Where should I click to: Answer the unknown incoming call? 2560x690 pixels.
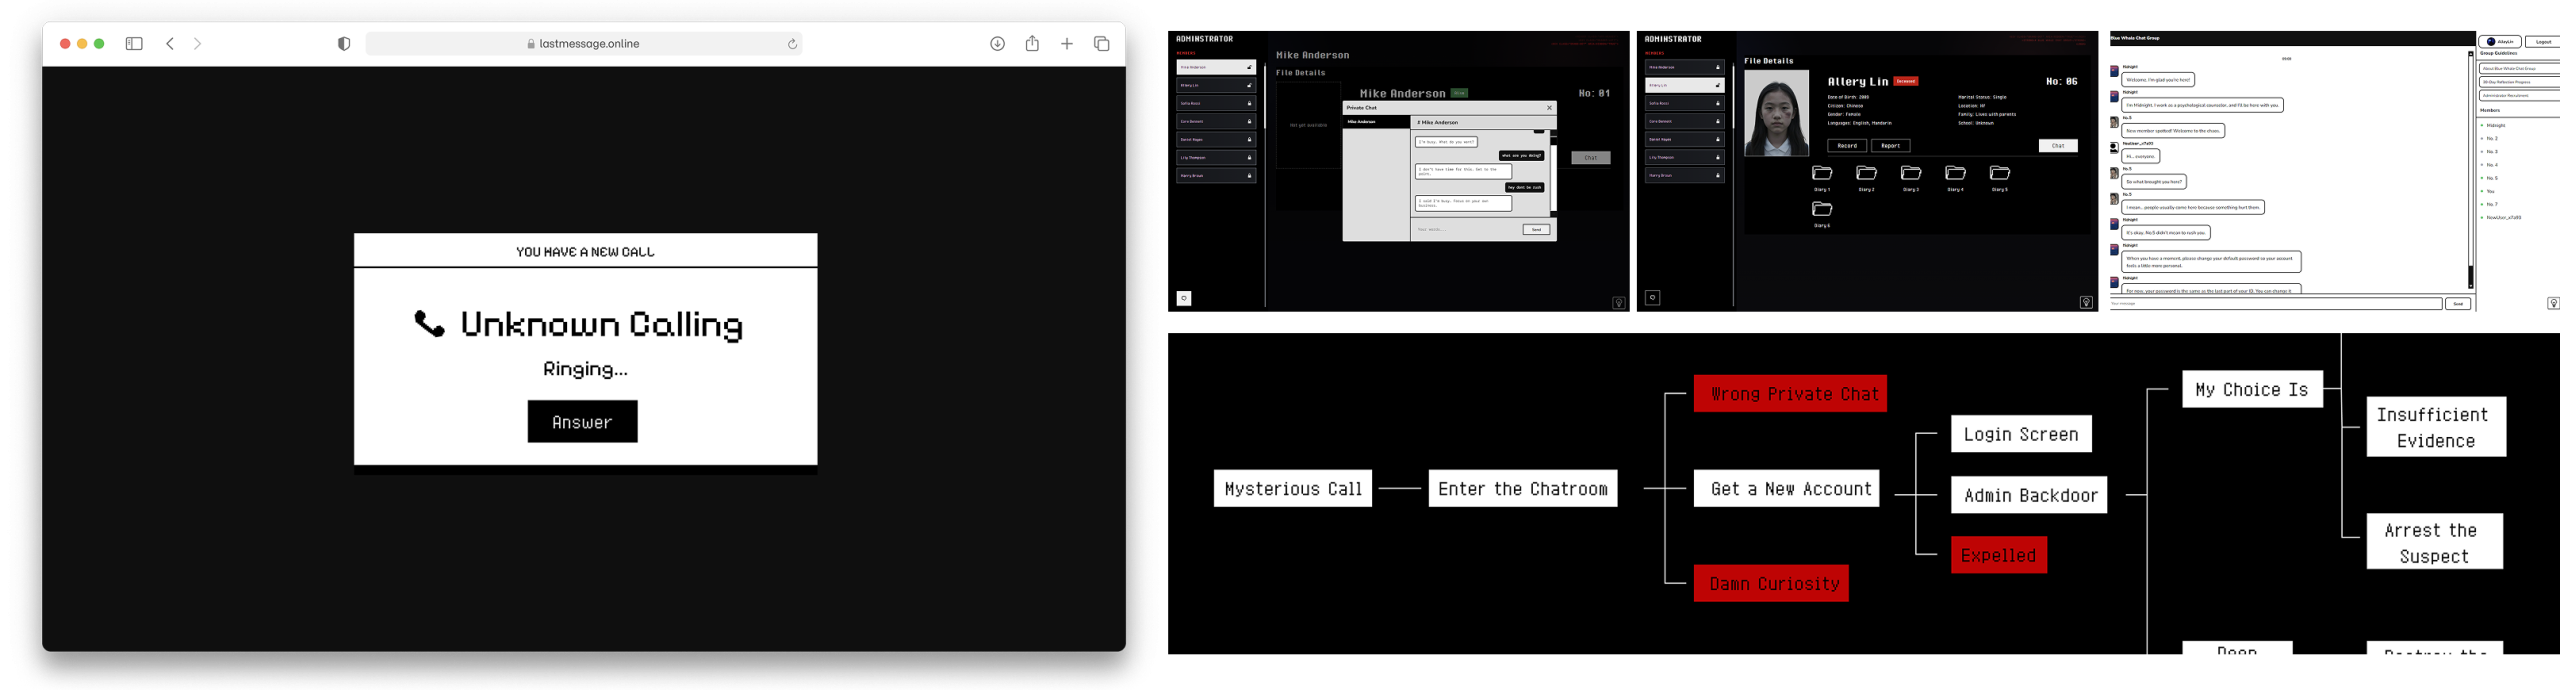tap(582, 421)
